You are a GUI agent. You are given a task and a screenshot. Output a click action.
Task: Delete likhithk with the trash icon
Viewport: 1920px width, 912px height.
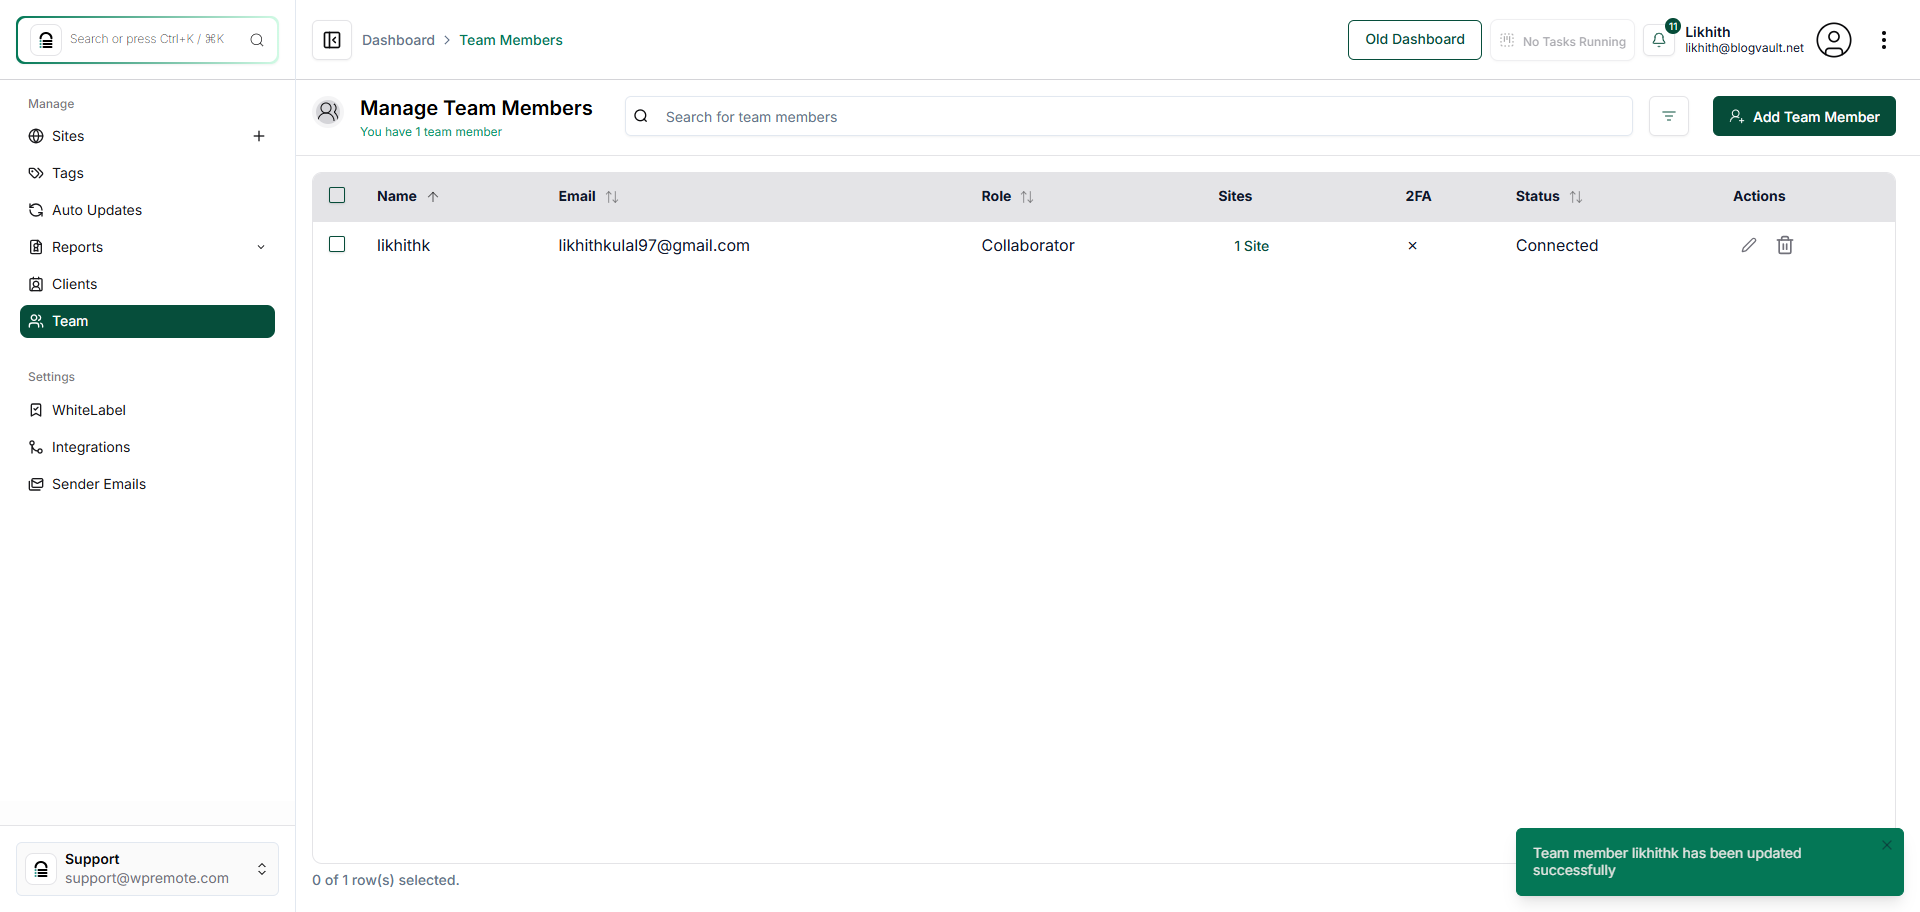[x=1785, y=245]
